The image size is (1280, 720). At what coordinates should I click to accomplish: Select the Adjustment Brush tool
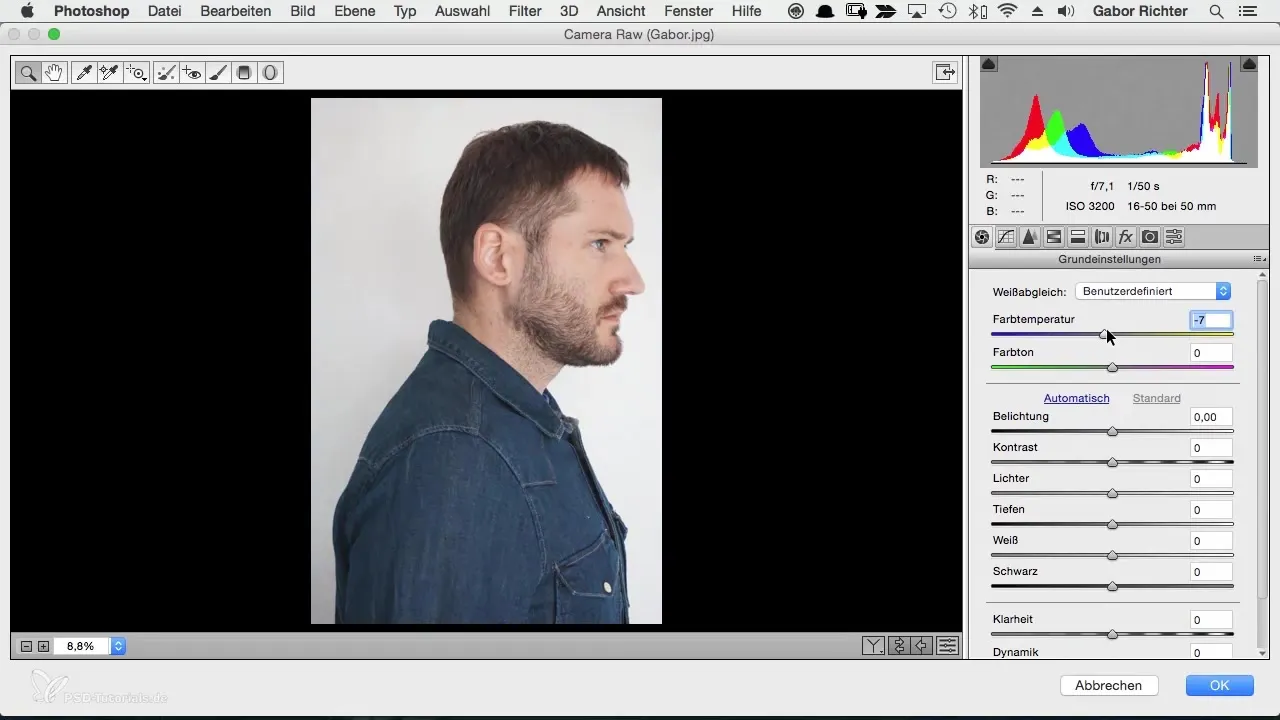pos(217,72)
